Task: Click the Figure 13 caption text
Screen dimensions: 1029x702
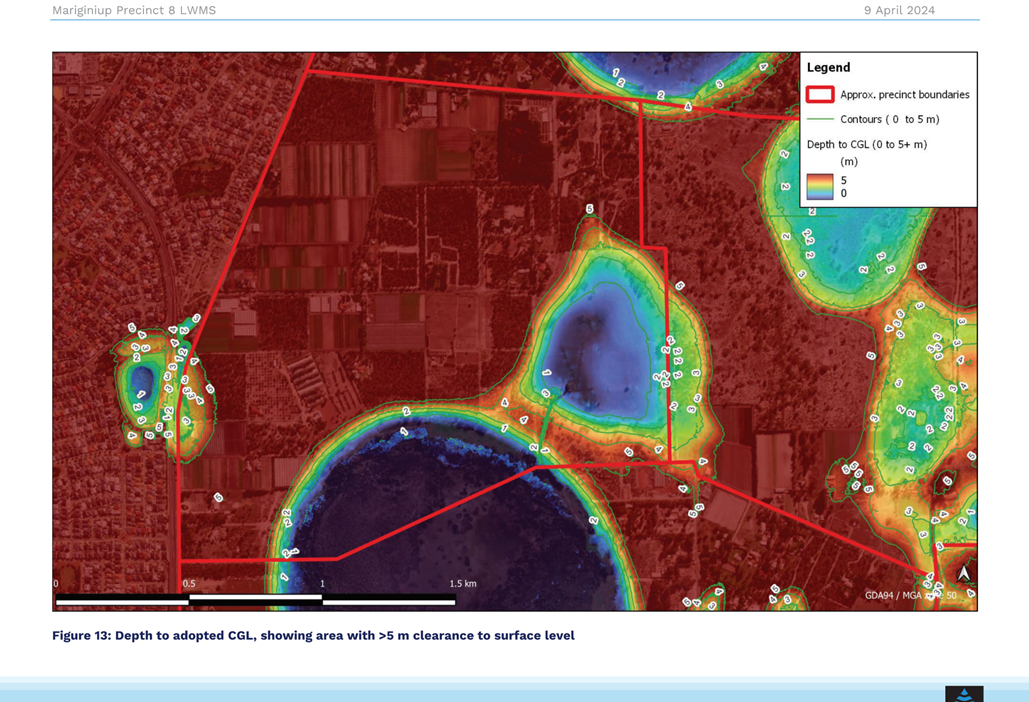Action: coord(313,635)
